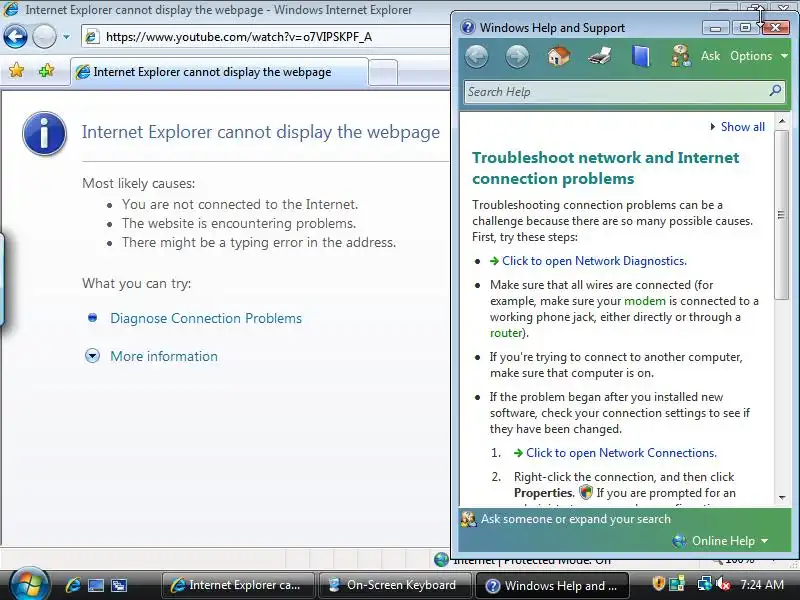Click to open Network Diagnostics link
The height and width of the screenshot is (600, 800).
594,261
